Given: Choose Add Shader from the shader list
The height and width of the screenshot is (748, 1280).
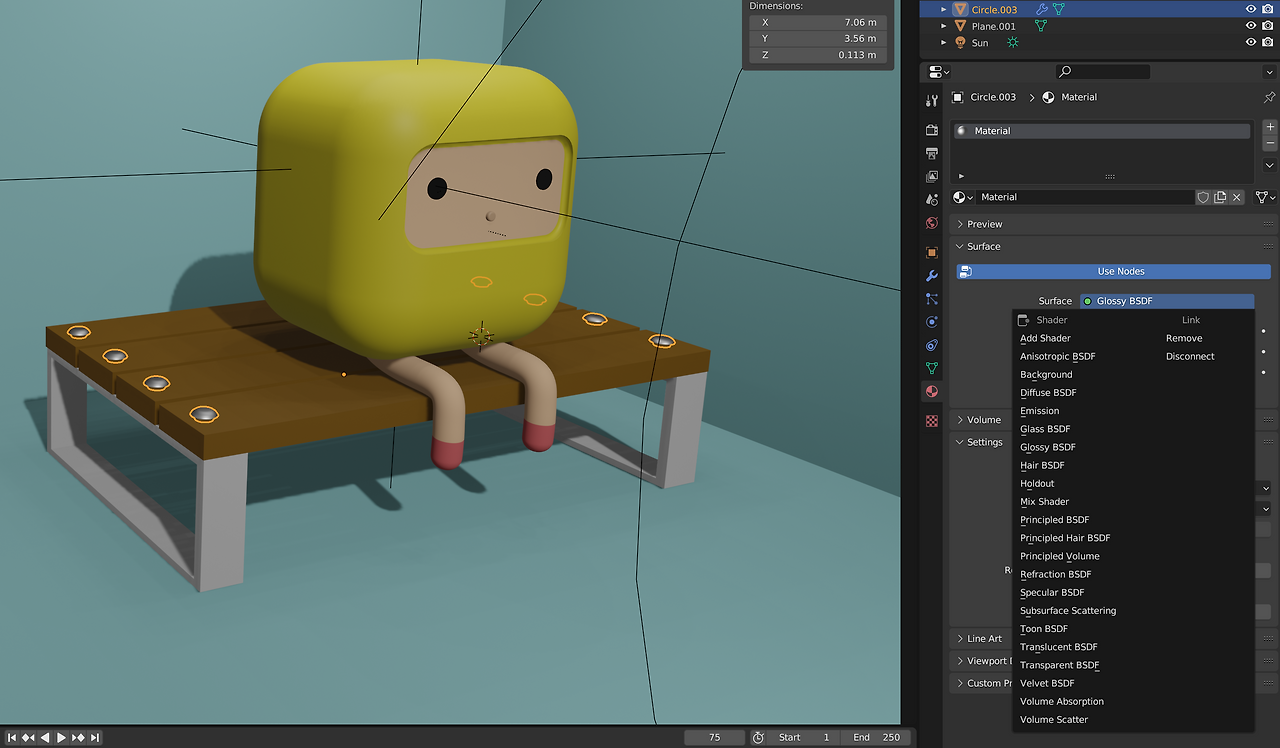Looking at the screenshot, I should pyautogui.click(x=1045, y=338).
